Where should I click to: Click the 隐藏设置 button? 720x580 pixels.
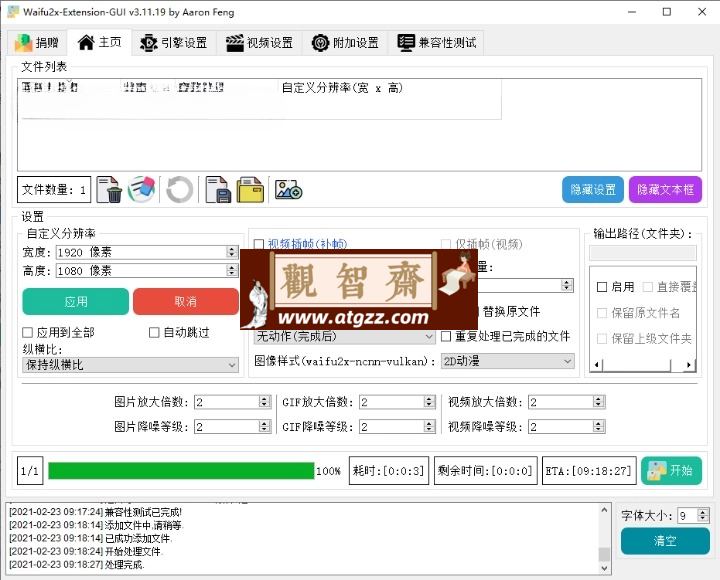click(593, 190)
